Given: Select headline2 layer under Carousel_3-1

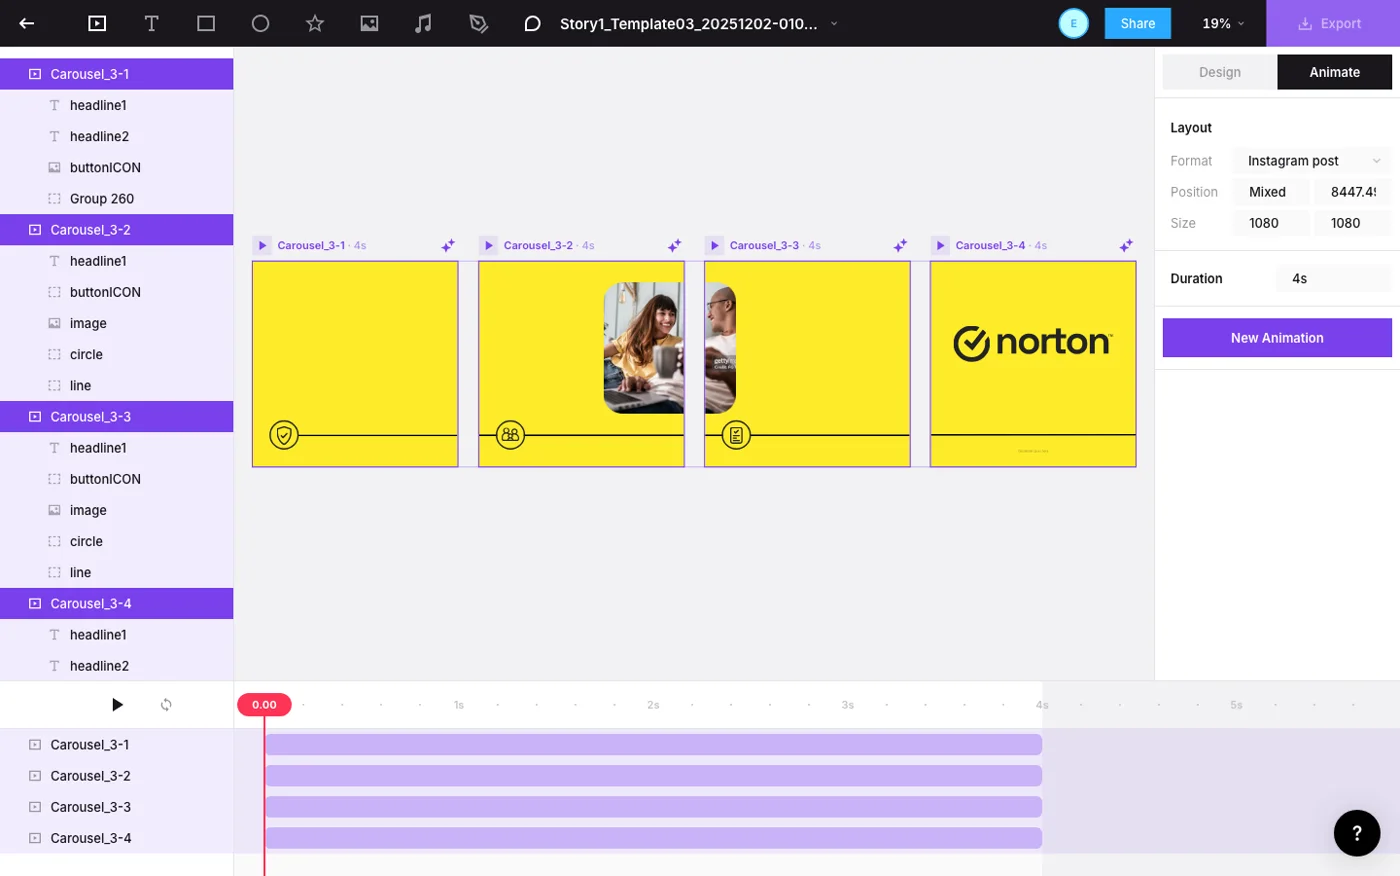Looking at the screenshot, I should [x=117, y=136].
